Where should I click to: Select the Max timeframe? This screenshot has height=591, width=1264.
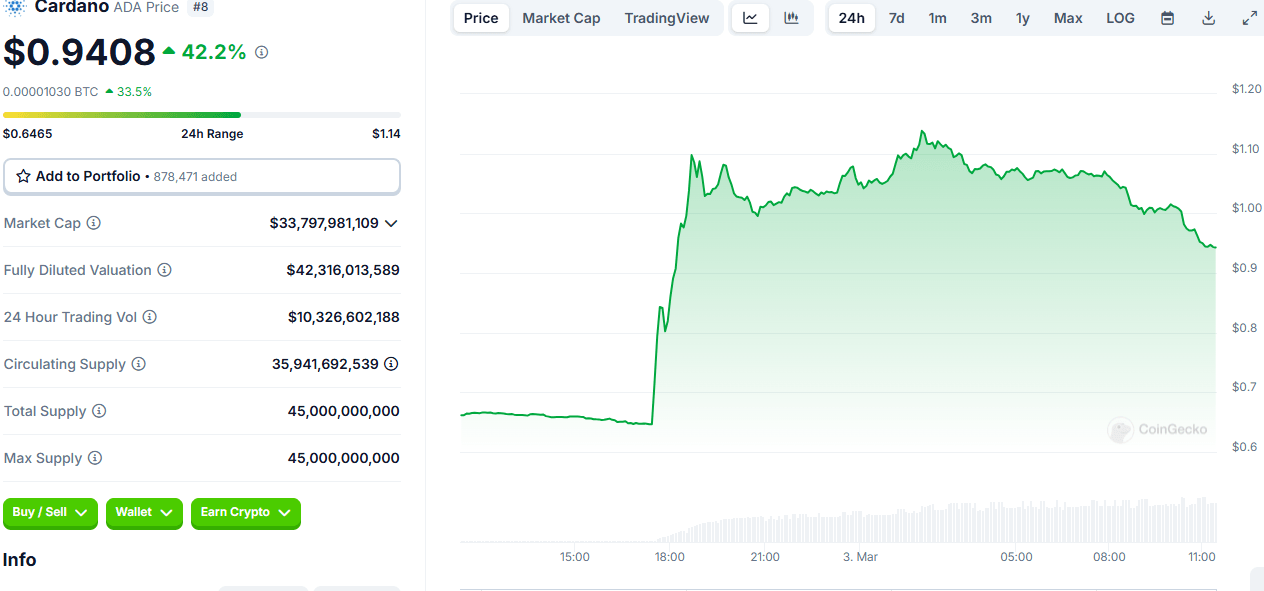tap(1067, 17)
